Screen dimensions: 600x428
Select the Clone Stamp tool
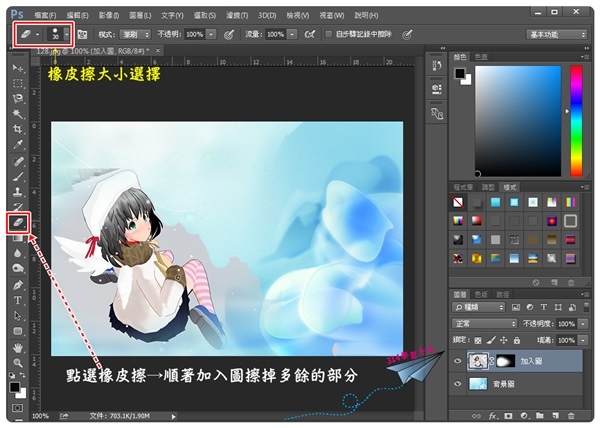18,192
